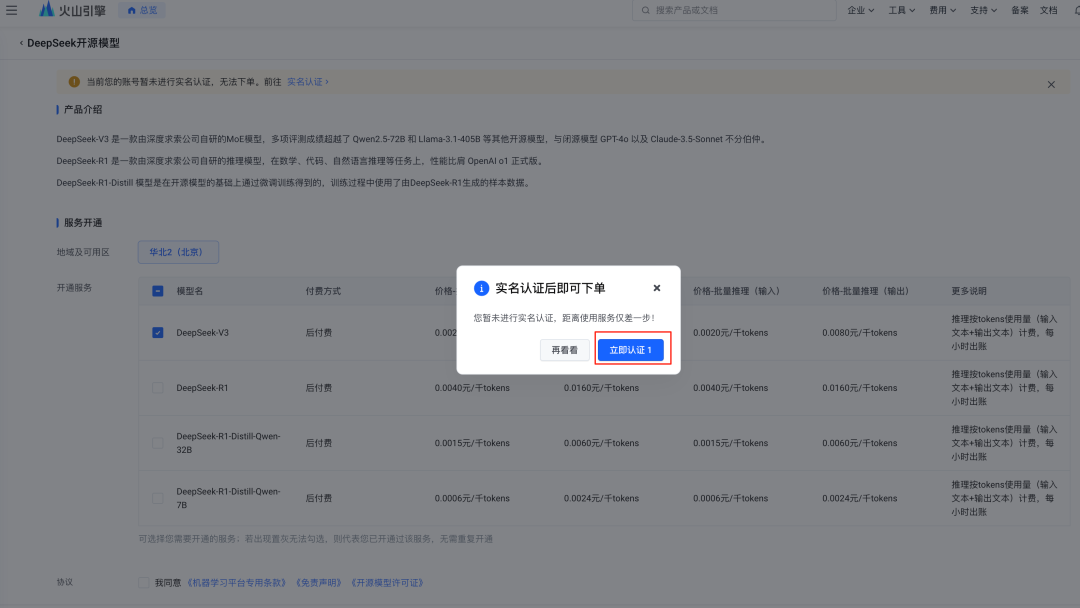Image resolution: width=1080 pixels, height=608 pixels.
Task: Click the 更多说明 column header
Action: pyautogui.click(x=968, y=291)
